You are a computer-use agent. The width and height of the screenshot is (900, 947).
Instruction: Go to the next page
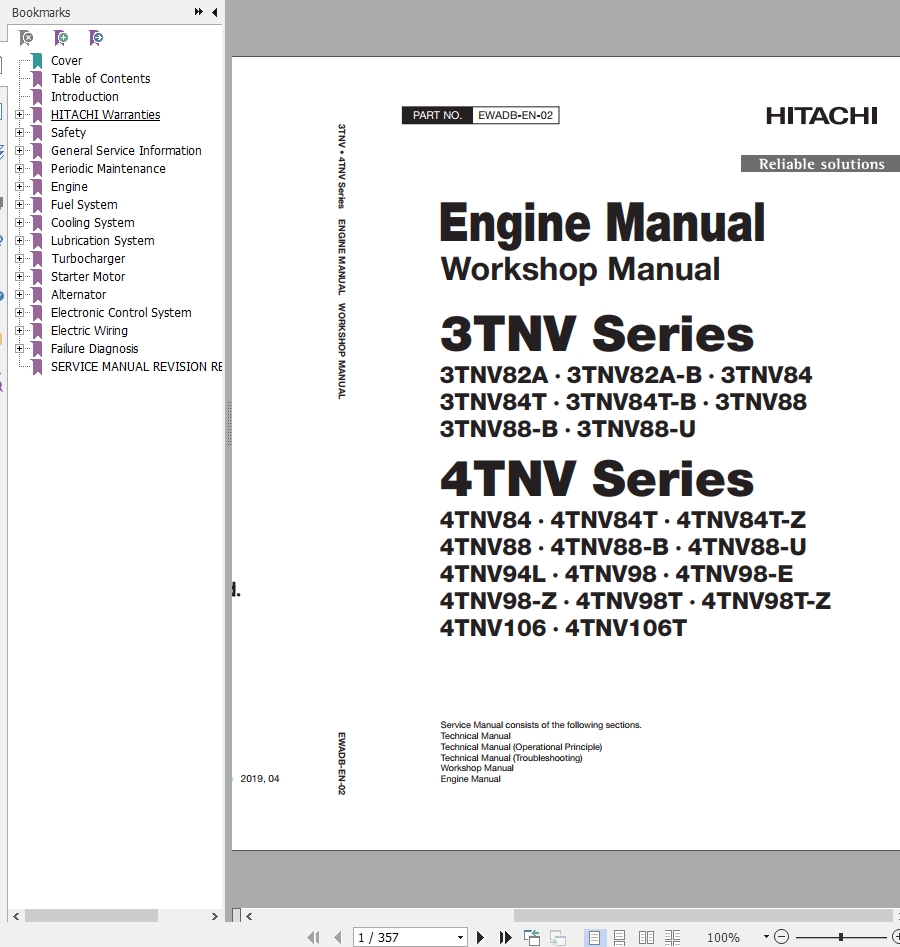480,937
